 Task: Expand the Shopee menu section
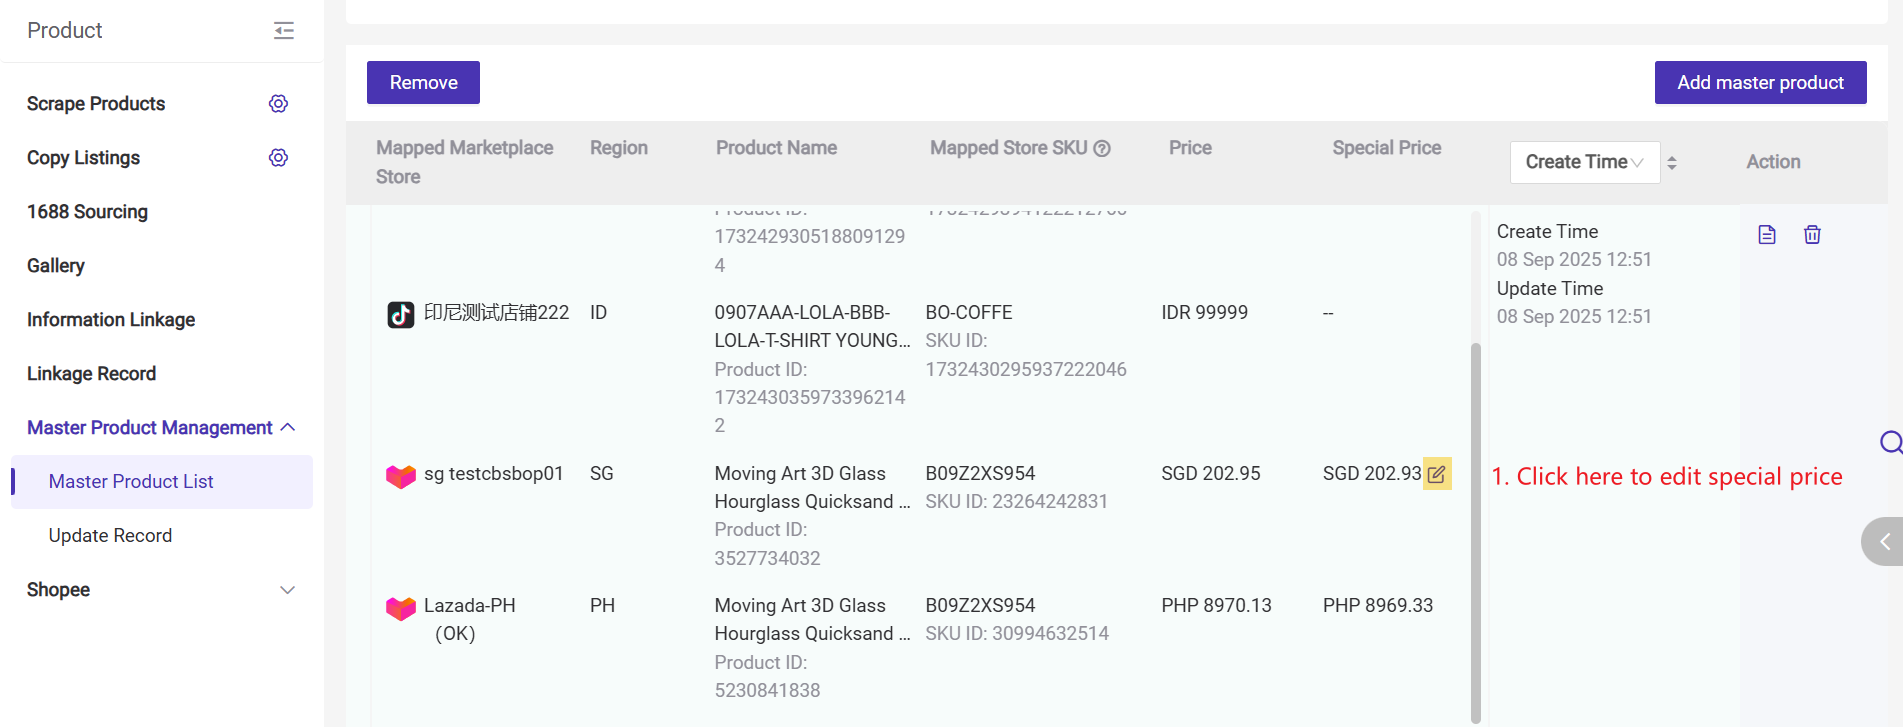click(287, 590)
